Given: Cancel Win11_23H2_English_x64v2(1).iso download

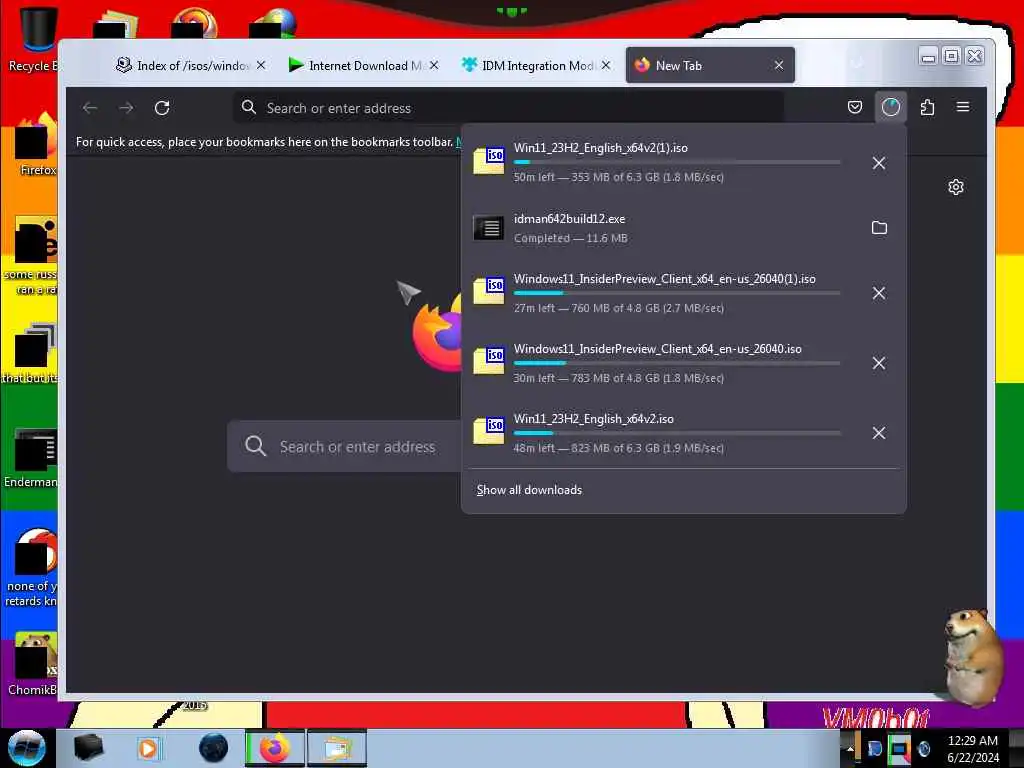Looking at the screenshot, I should [879, 163].
